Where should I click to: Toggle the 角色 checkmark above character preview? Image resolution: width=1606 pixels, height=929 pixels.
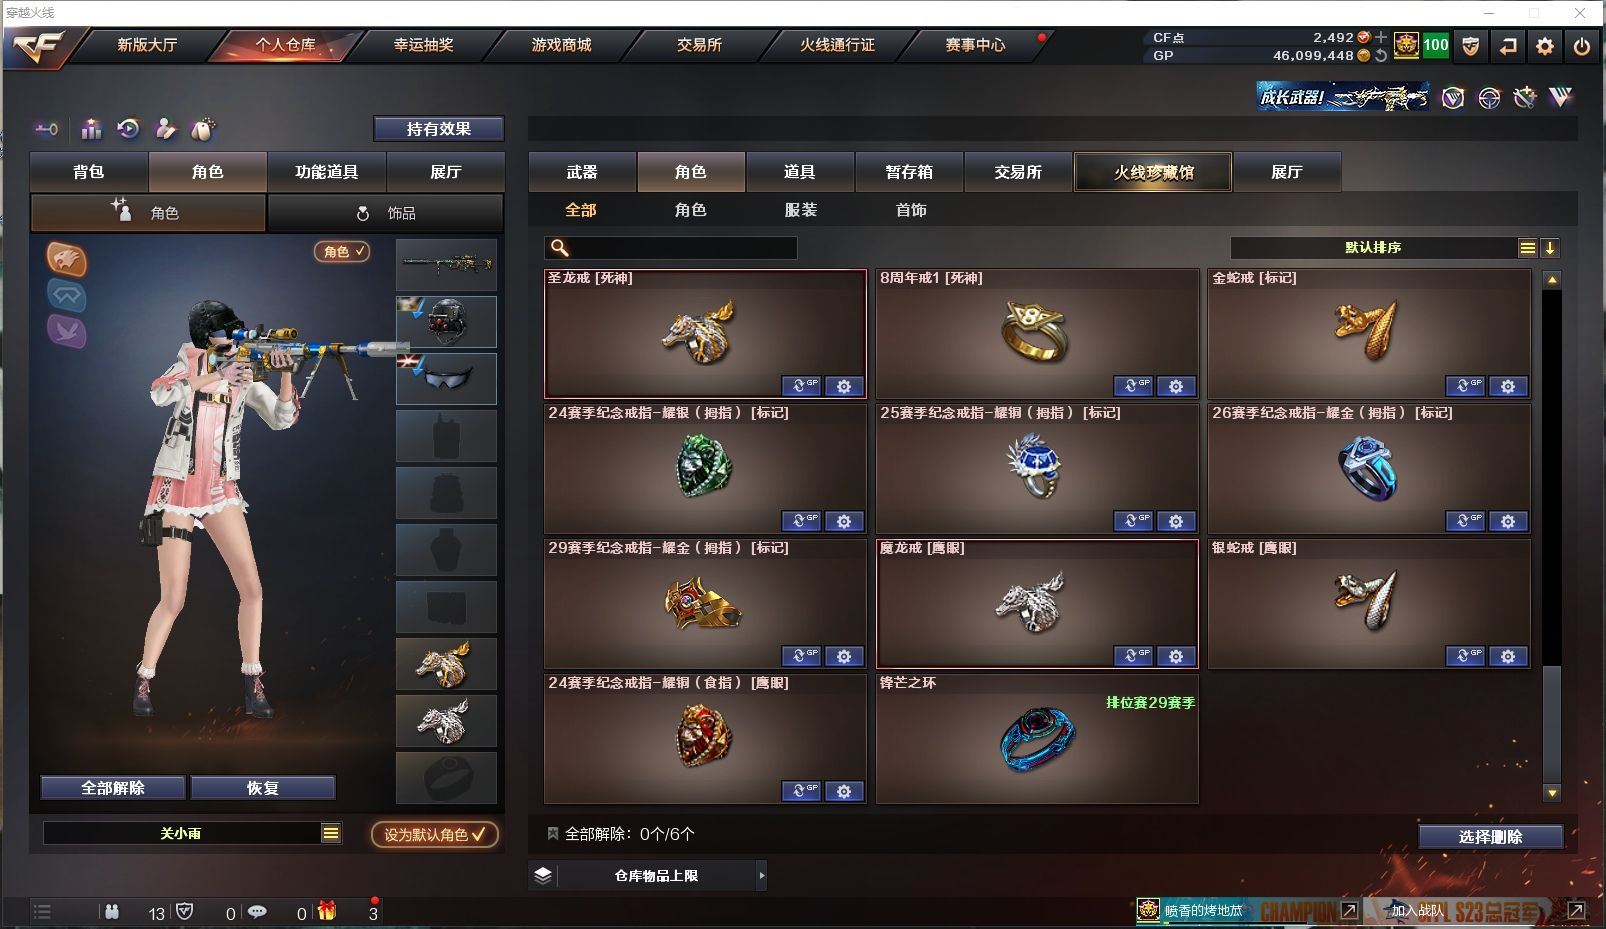tap(342, 252)
